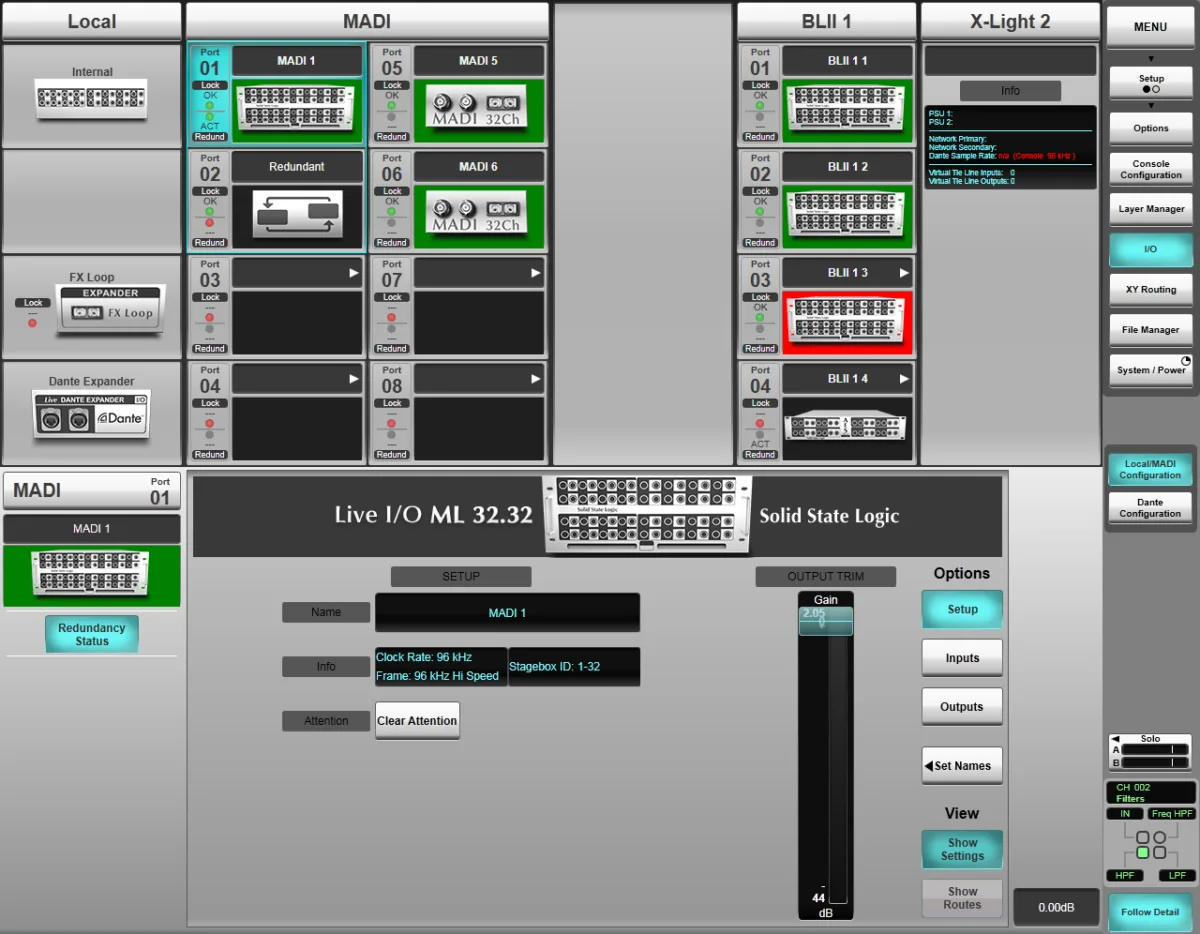Select the red BLII 1 3 stagebox image
The width and height of the screenshot is (1200, 934).
point(847,322)
